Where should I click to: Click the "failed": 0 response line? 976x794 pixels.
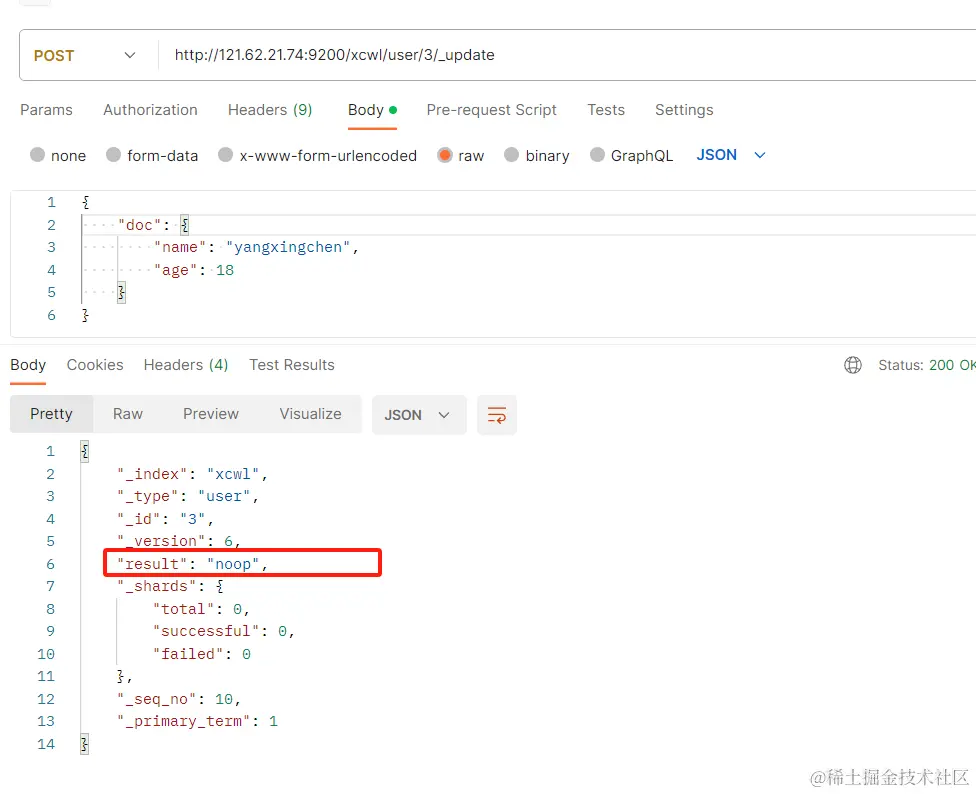[x=202, y=654]
